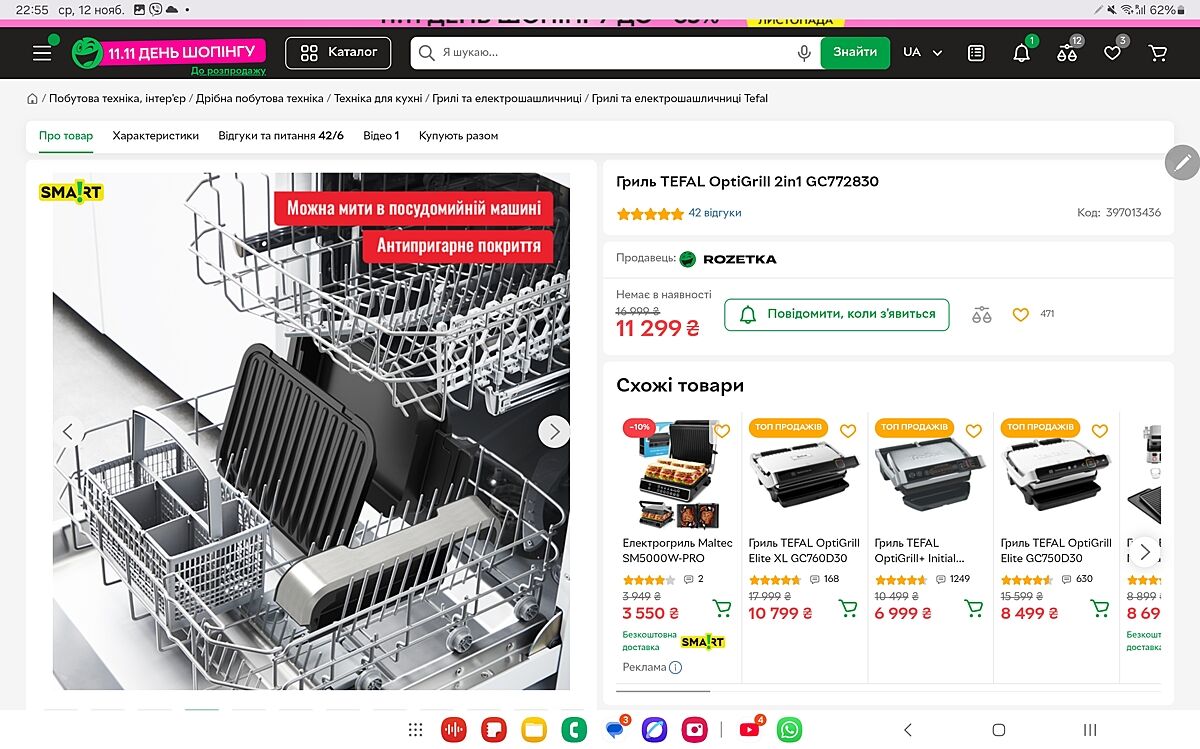1200x749 pixels.
Task: Toggle wishlist heart on Elite GC750D30
Action: coord(1100,431)
